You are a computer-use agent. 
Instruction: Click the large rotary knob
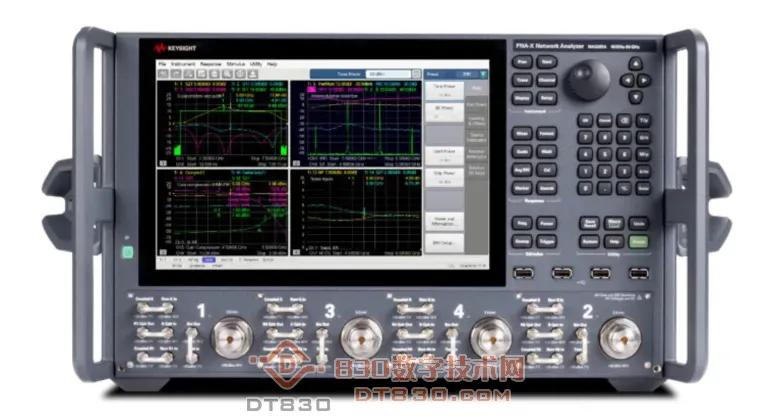pyautogui.click(x=588, y=78)
